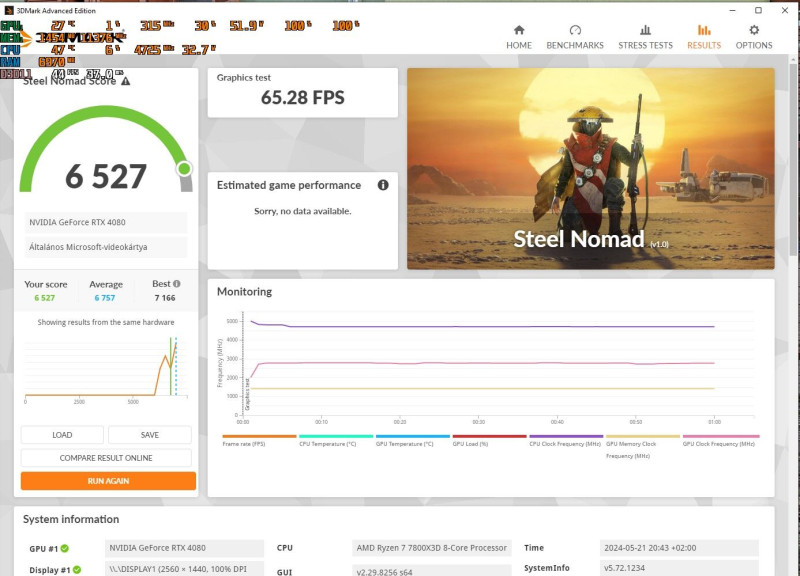
Task: Click the info icon next to Best
Action: point(177,284)
